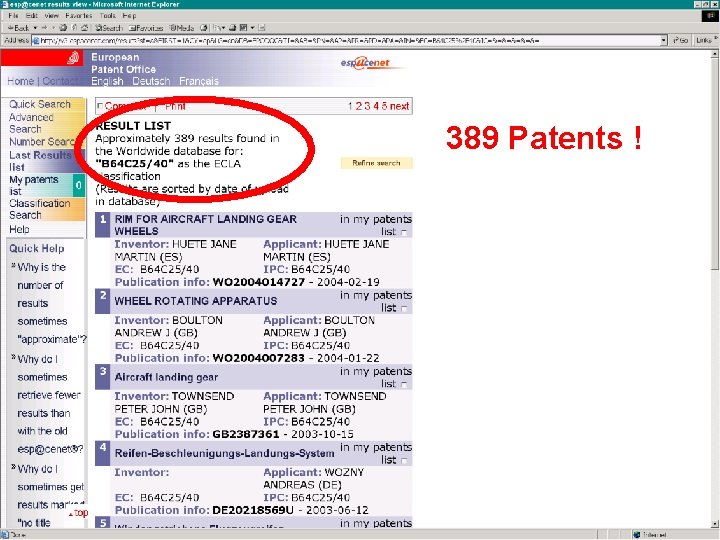Open the Edit menu
720x540 pixels.
[31, 16]
